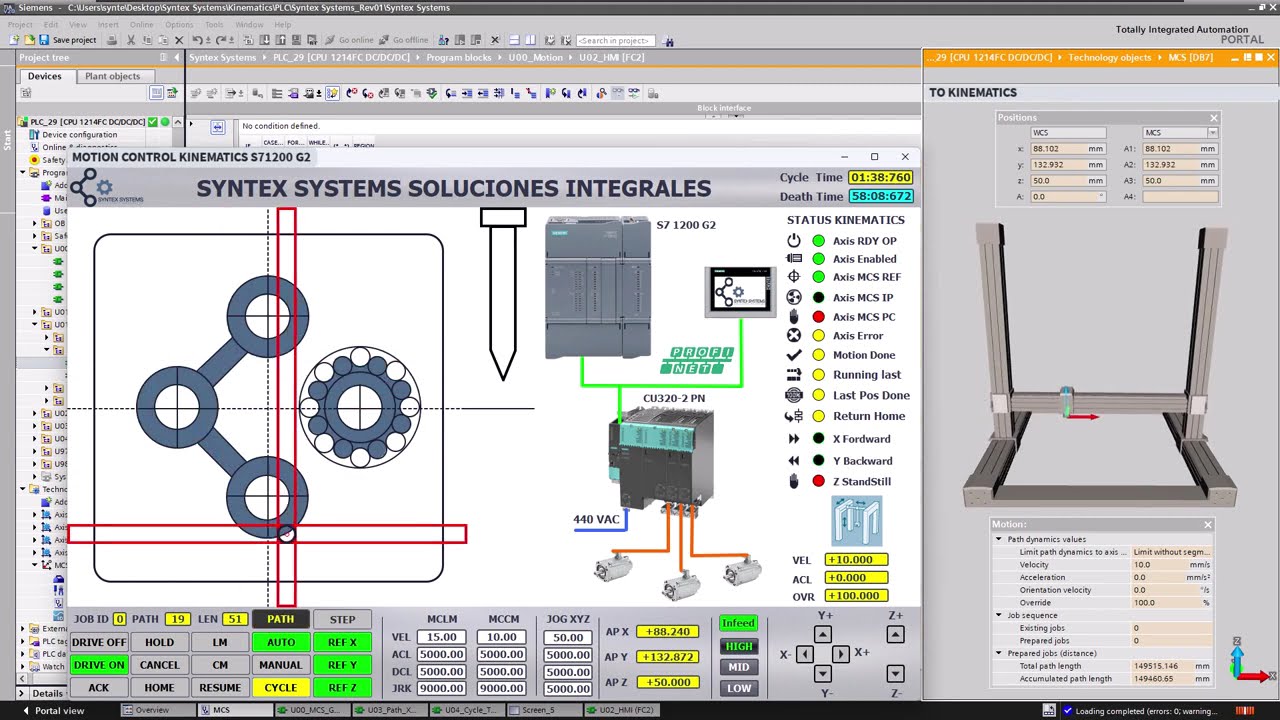Click the New project icon
1280x720 pixels.
coord(14,40)
